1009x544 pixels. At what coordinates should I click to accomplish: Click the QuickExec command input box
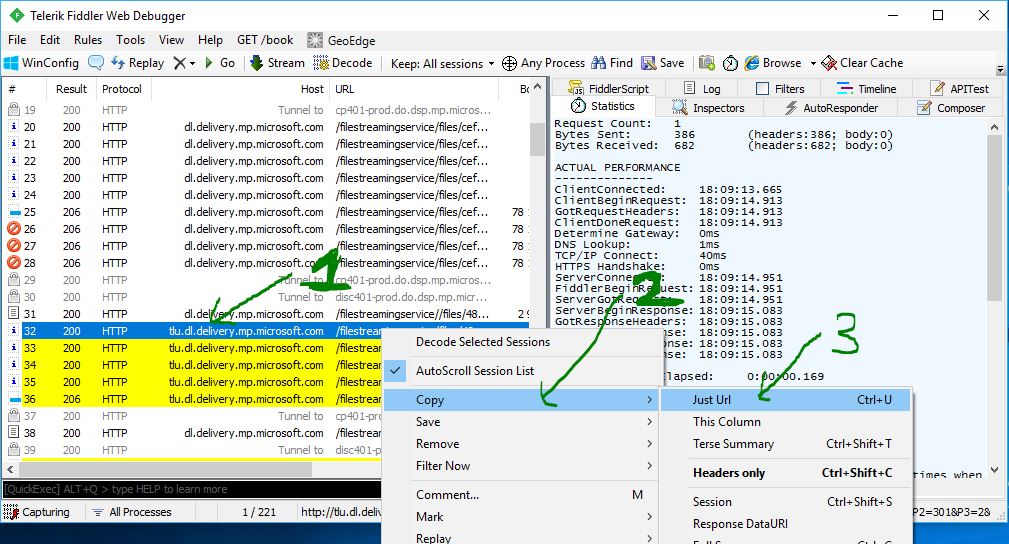tap(192, 489)
